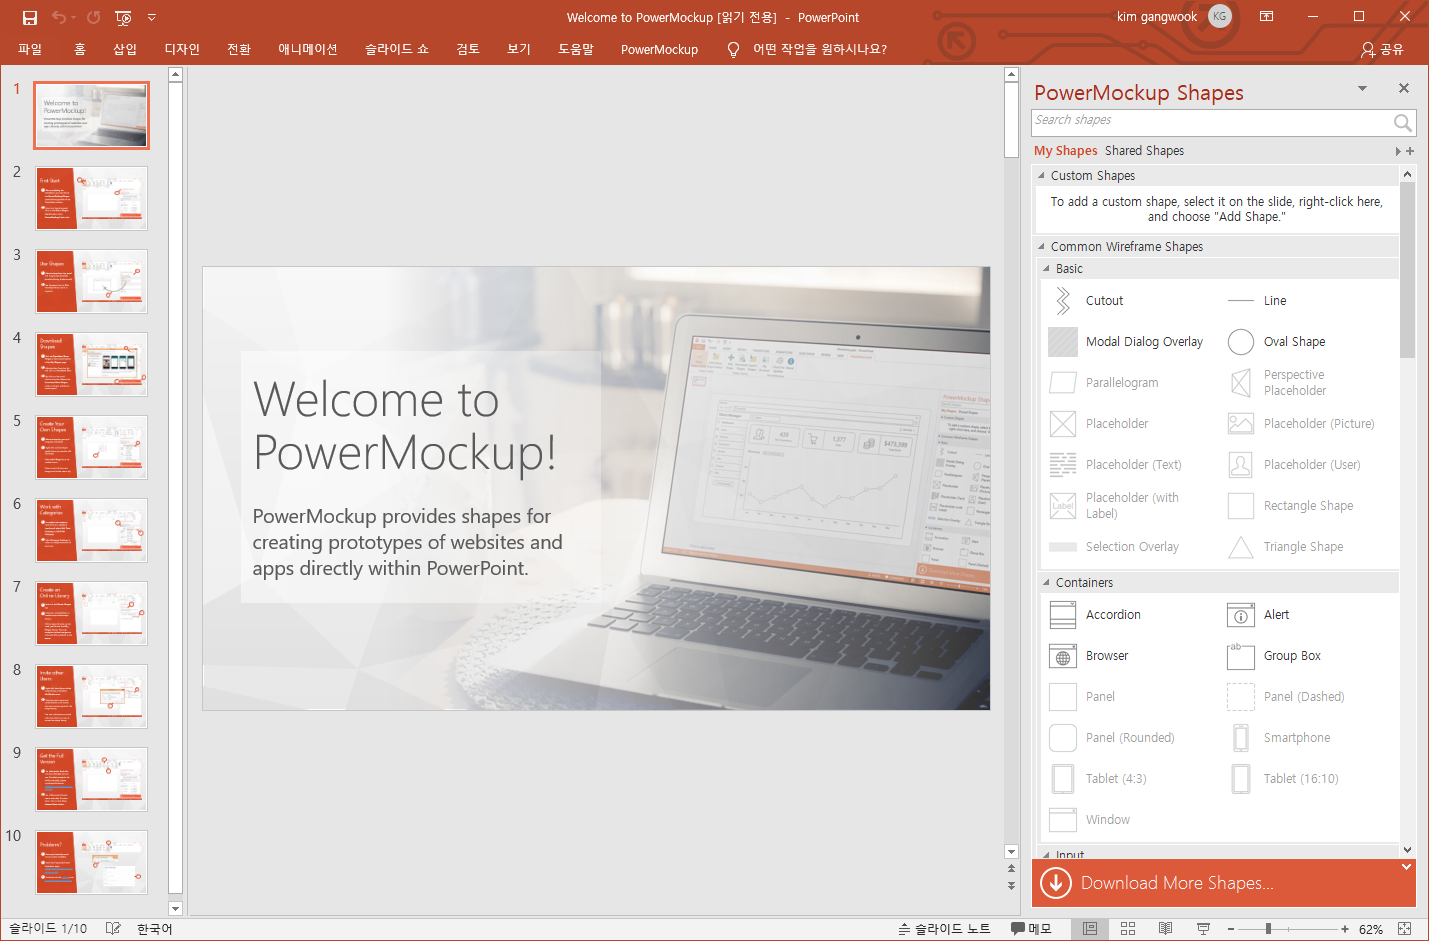Open the 애니메이션 ribbon tab
The image size is (1429, 941).
tap(308, 49)
